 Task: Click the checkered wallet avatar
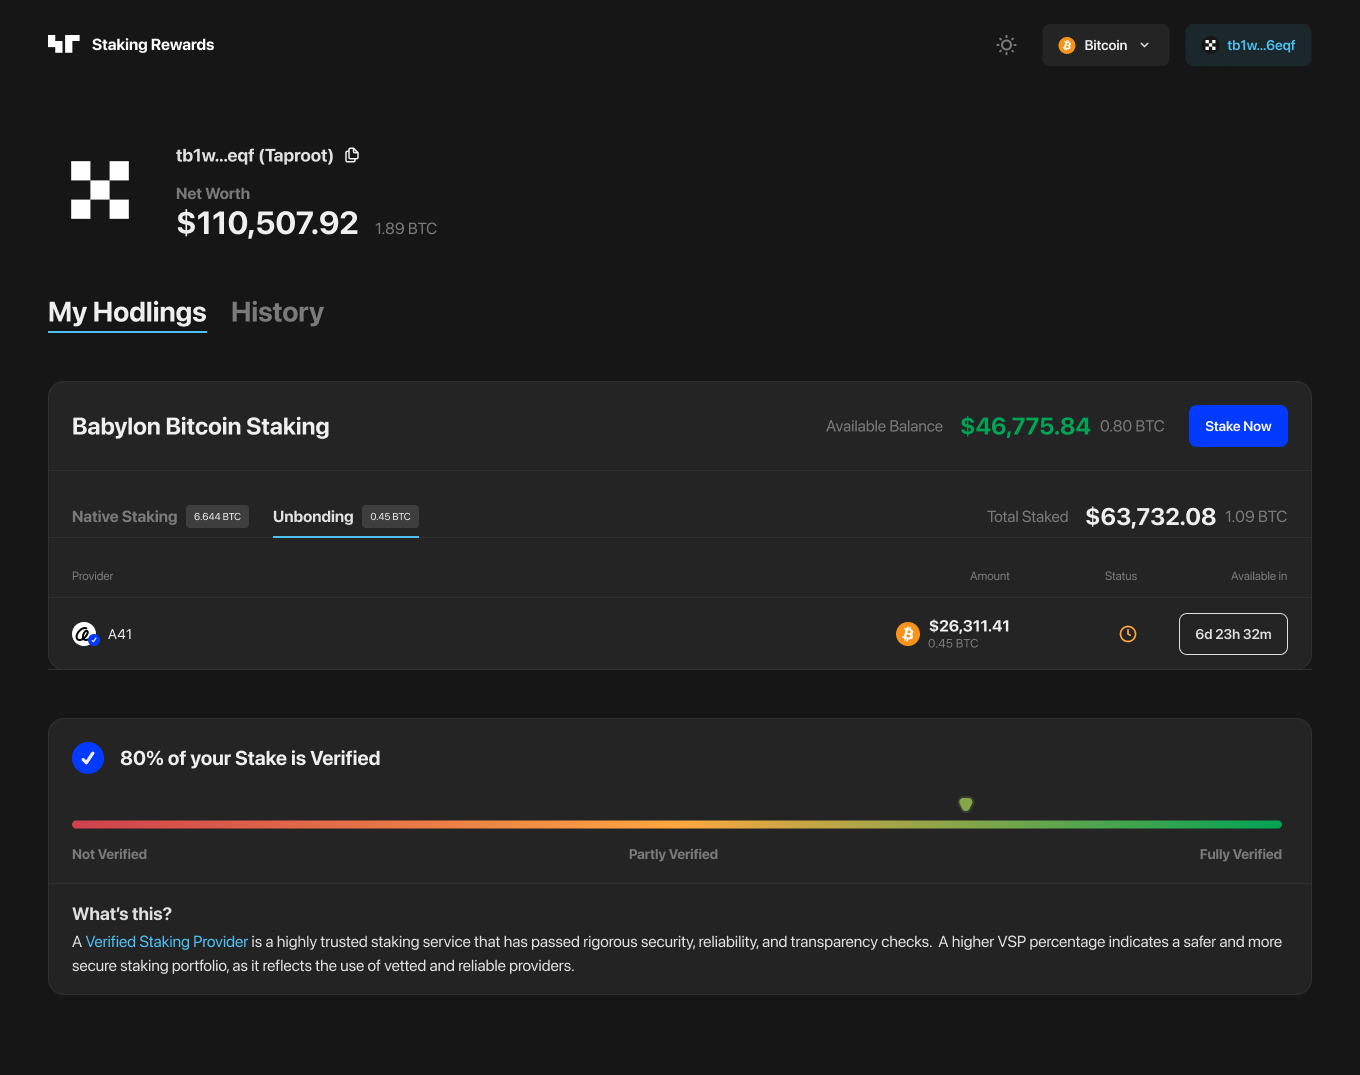point(100,190)
